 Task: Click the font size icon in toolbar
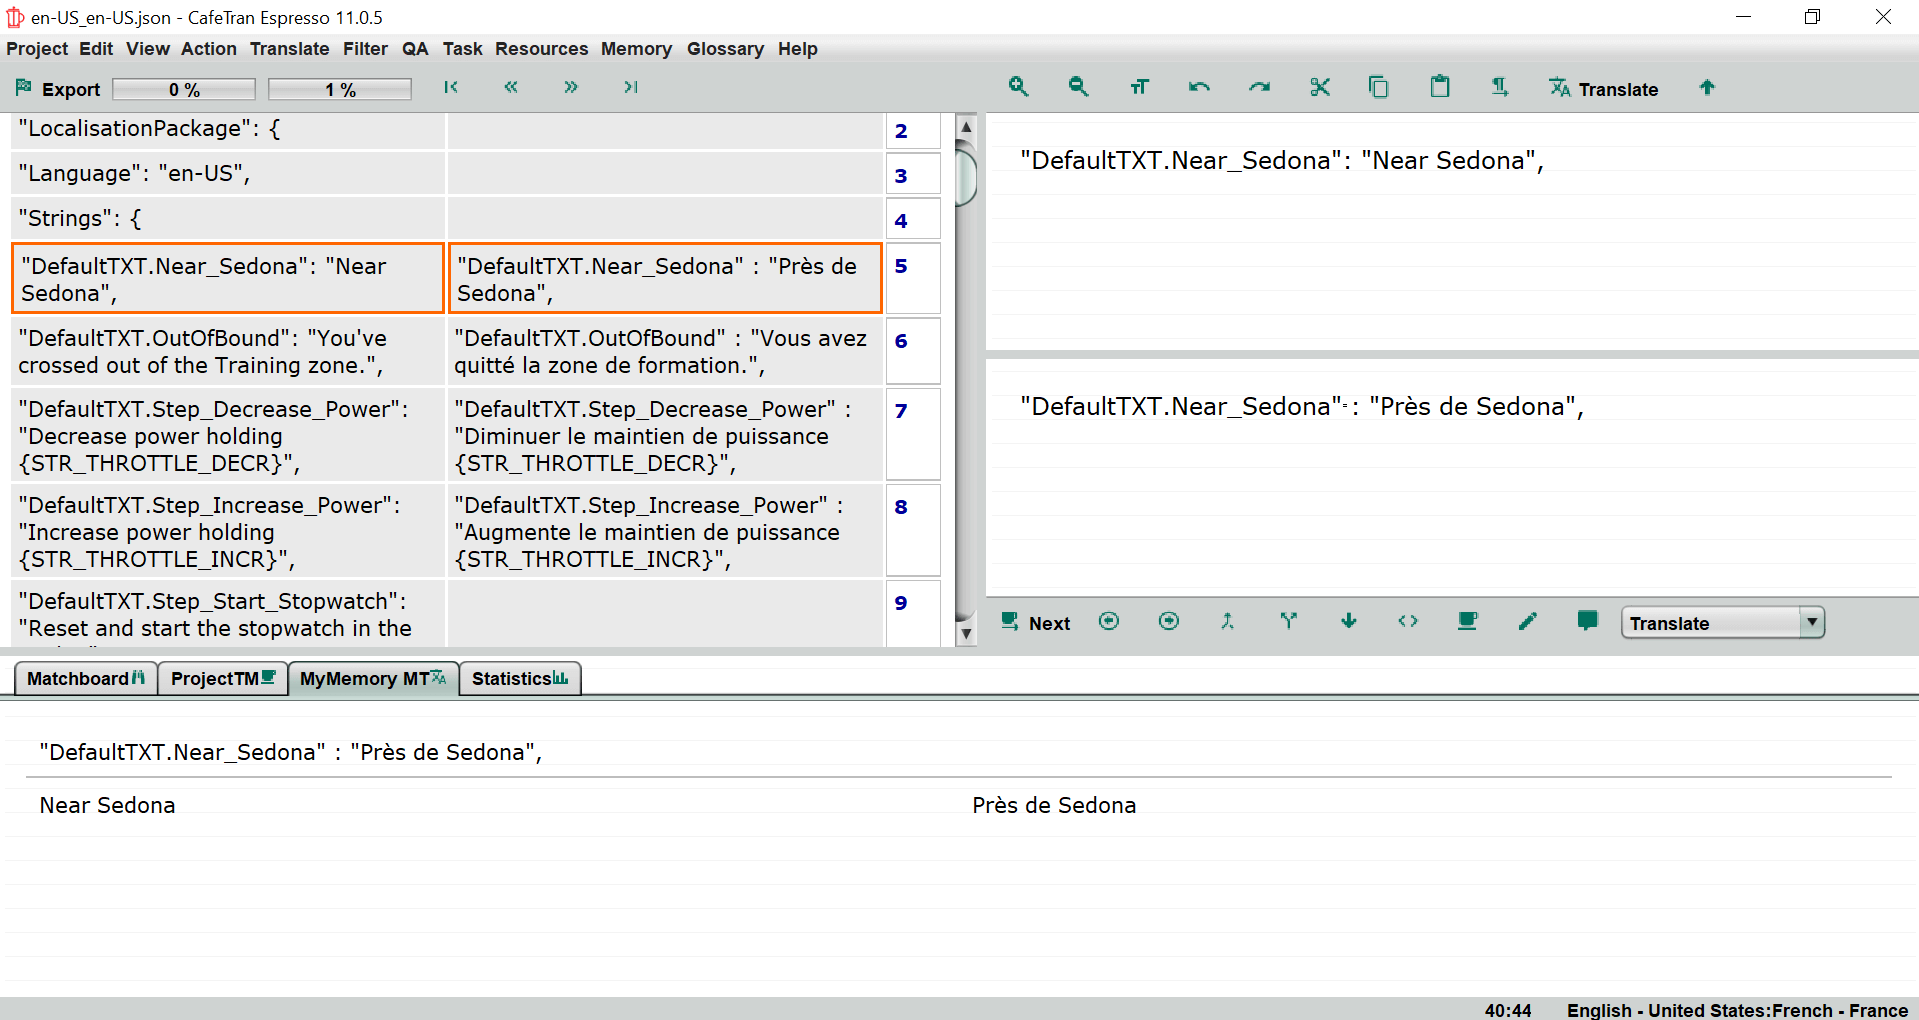(x=1139, y=87)
